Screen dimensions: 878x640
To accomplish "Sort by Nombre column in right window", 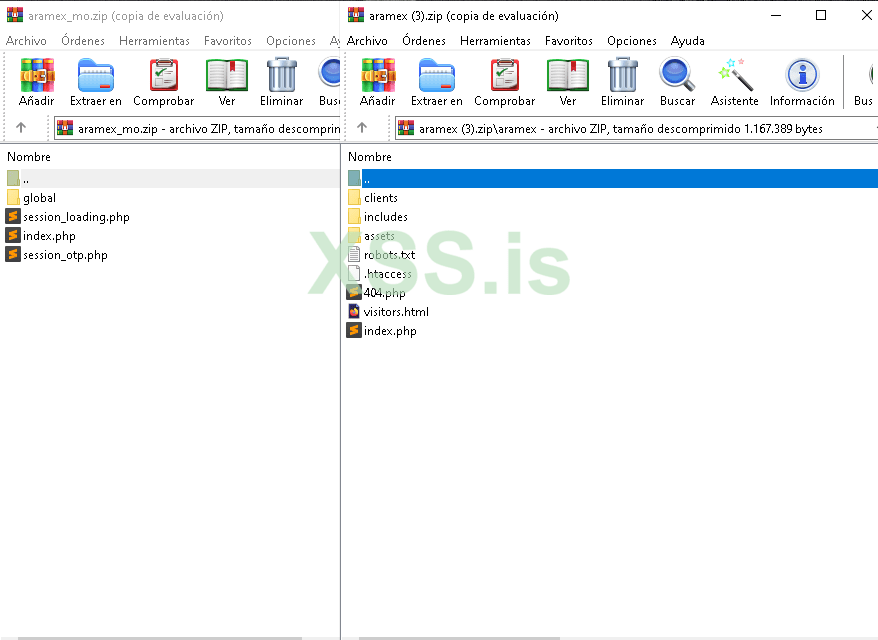I will [370, 157].
